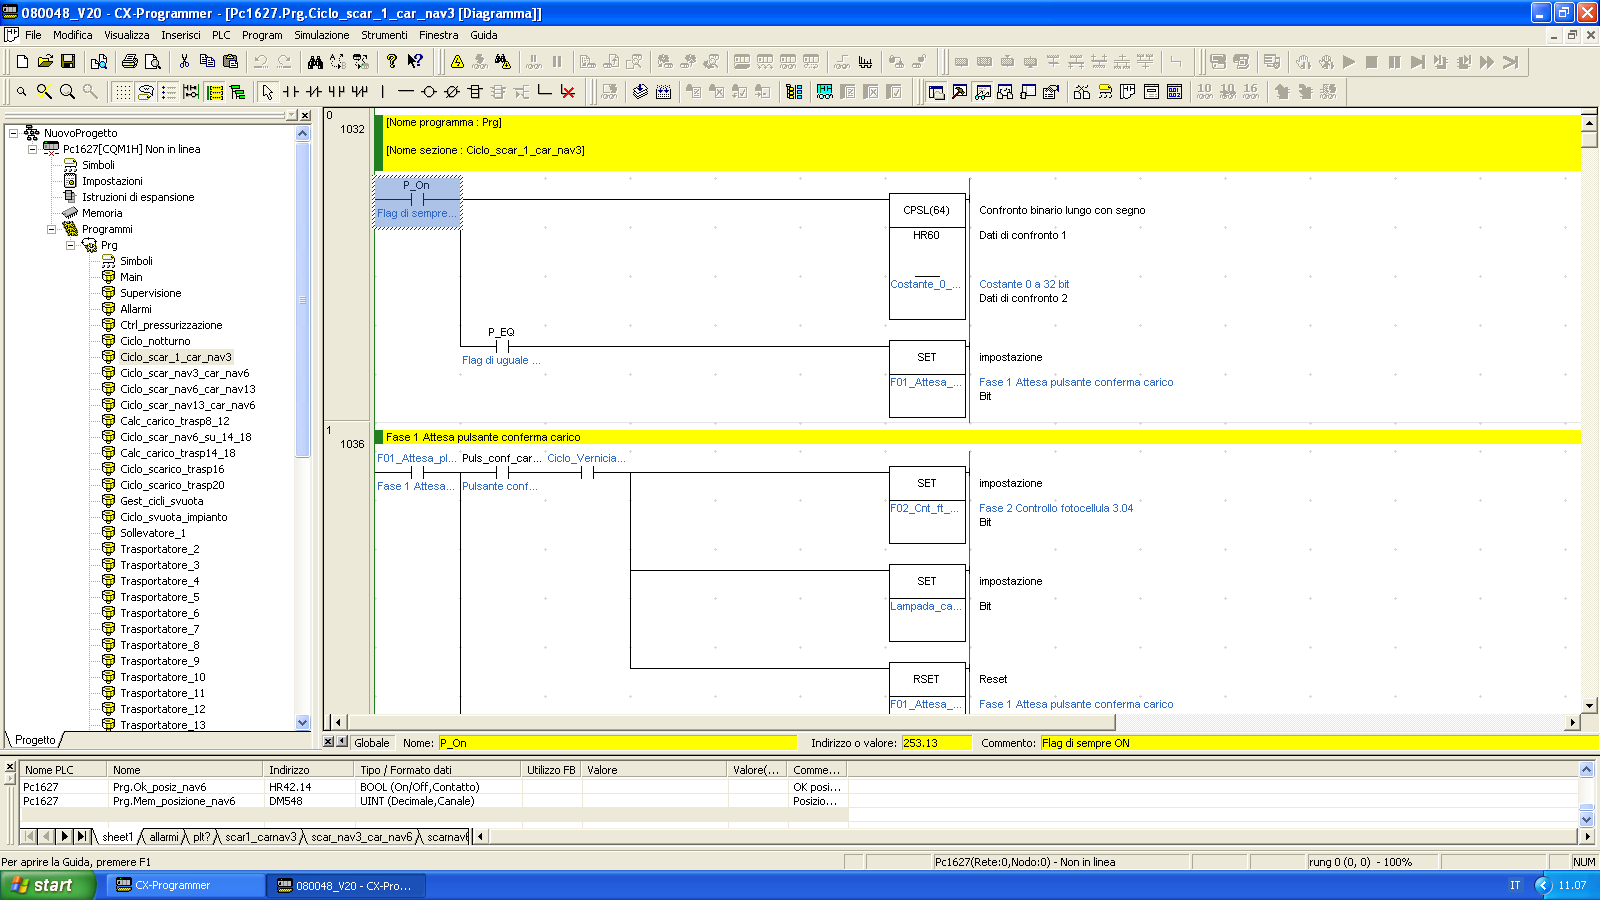
Task: Select the horizontal line drawing tool
Action: coord(406,92)
